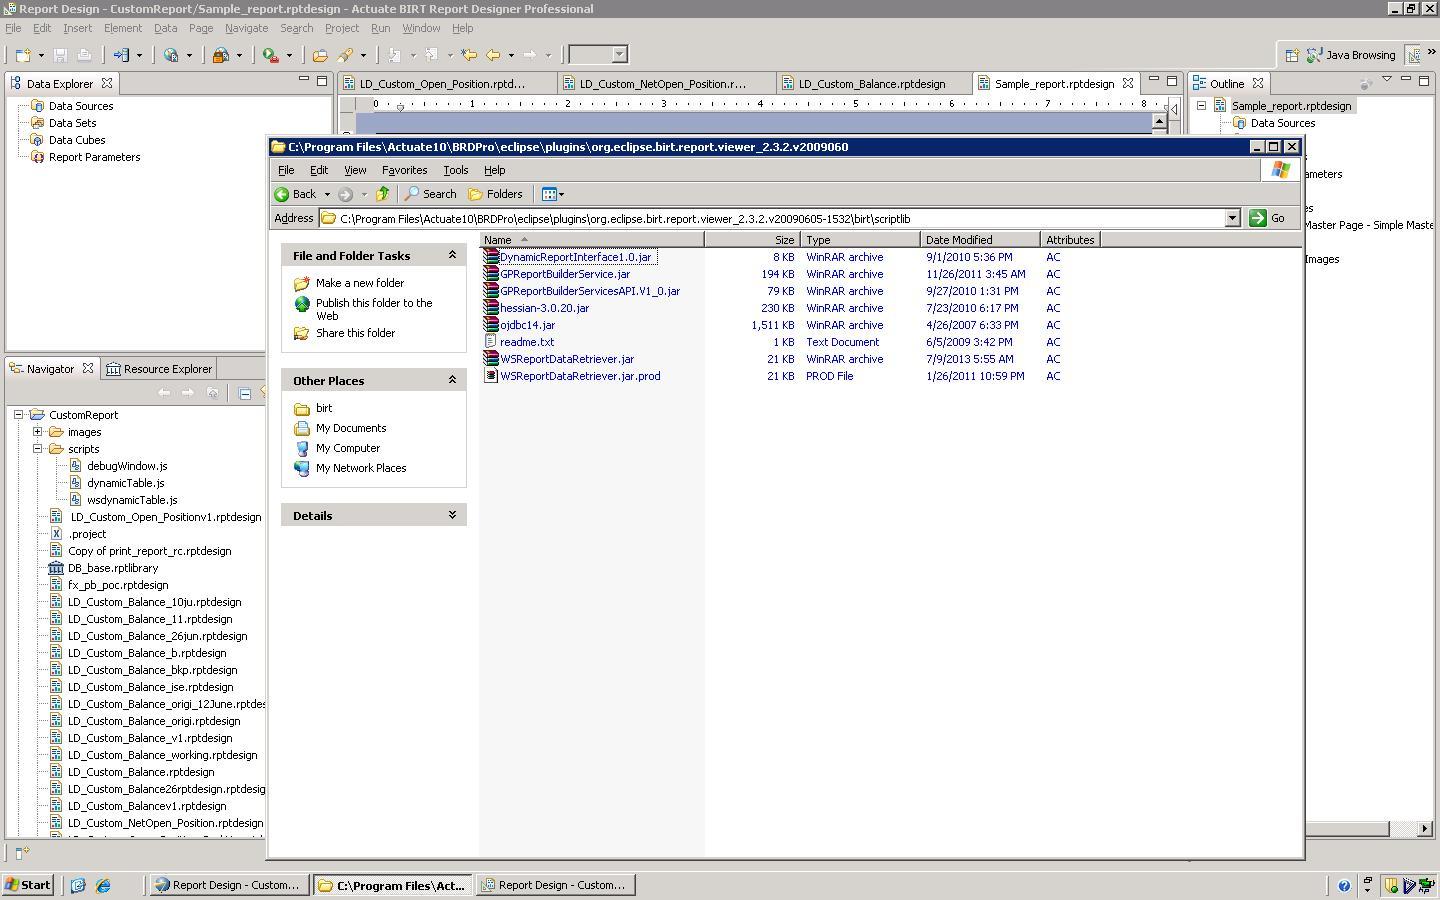Viewport: 1440px width, 900px height.
Task: Switch to Resource Explorer tab
Action: point(159,369)
